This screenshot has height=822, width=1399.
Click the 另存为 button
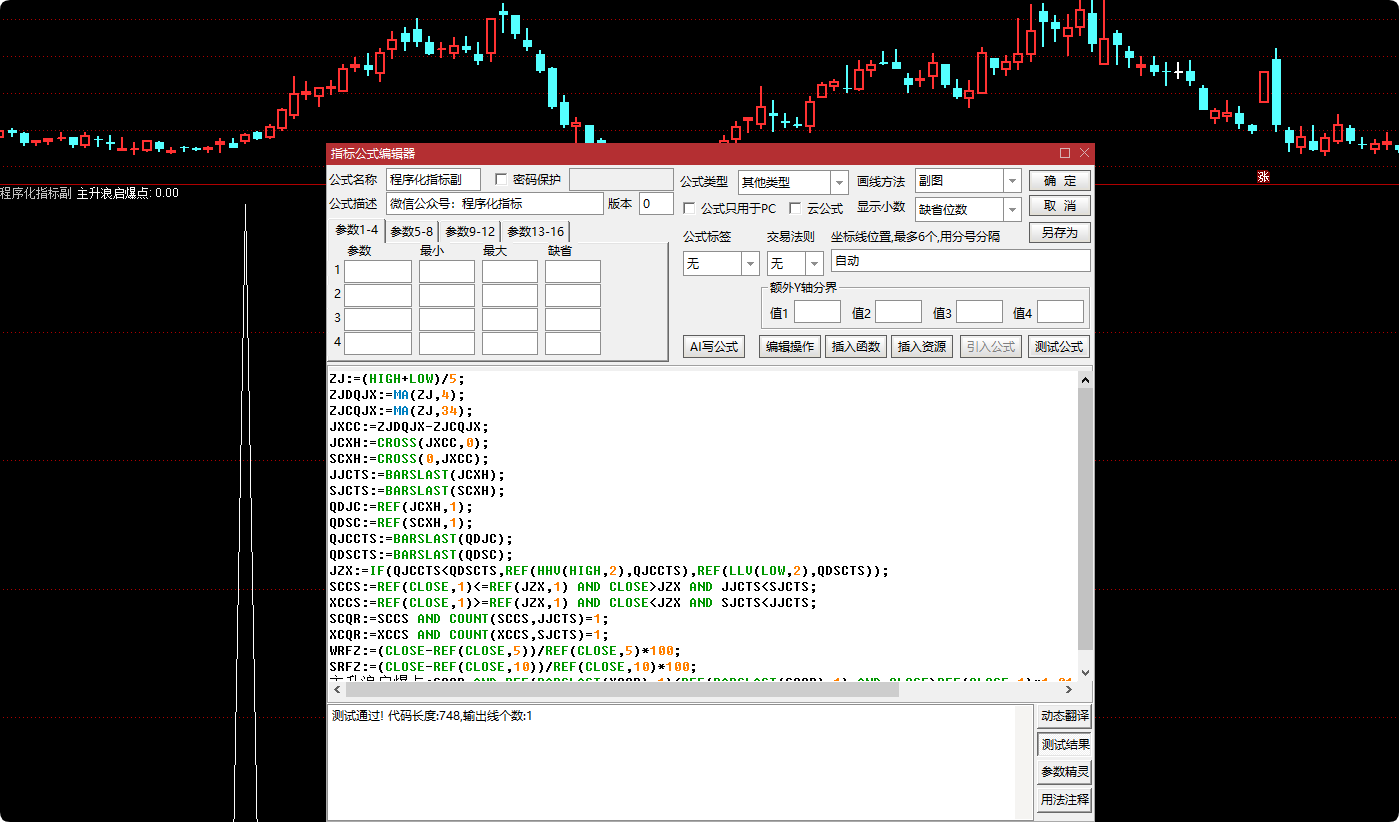tap(1059, 232)
